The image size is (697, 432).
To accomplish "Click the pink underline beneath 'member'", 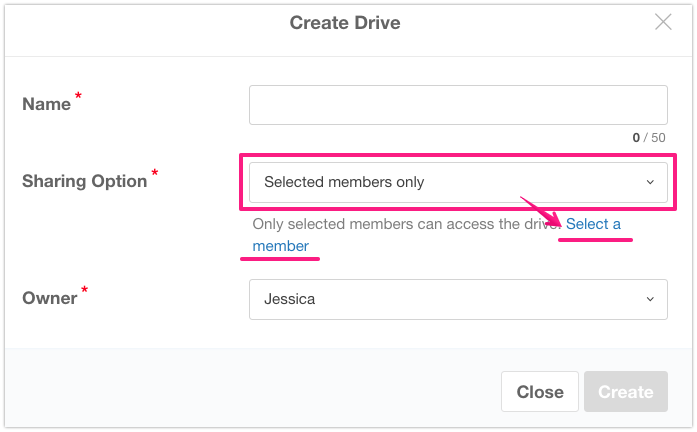I will [280, 258].
